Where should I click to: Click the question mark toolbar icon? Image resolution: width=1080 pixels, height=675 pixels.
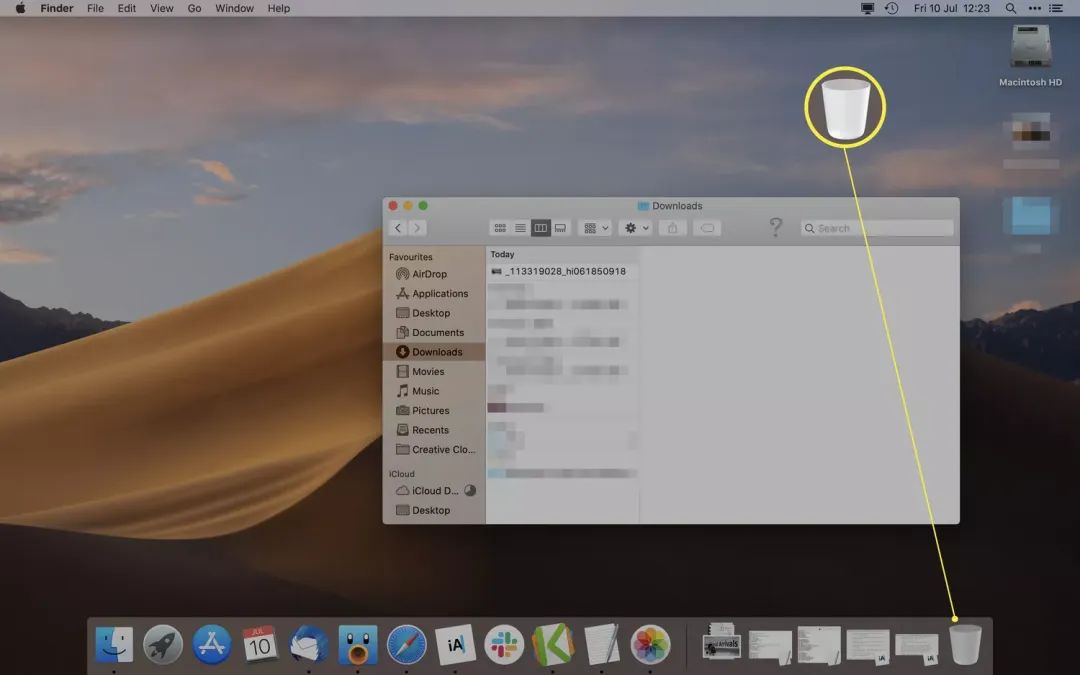[x=776, y=227]
